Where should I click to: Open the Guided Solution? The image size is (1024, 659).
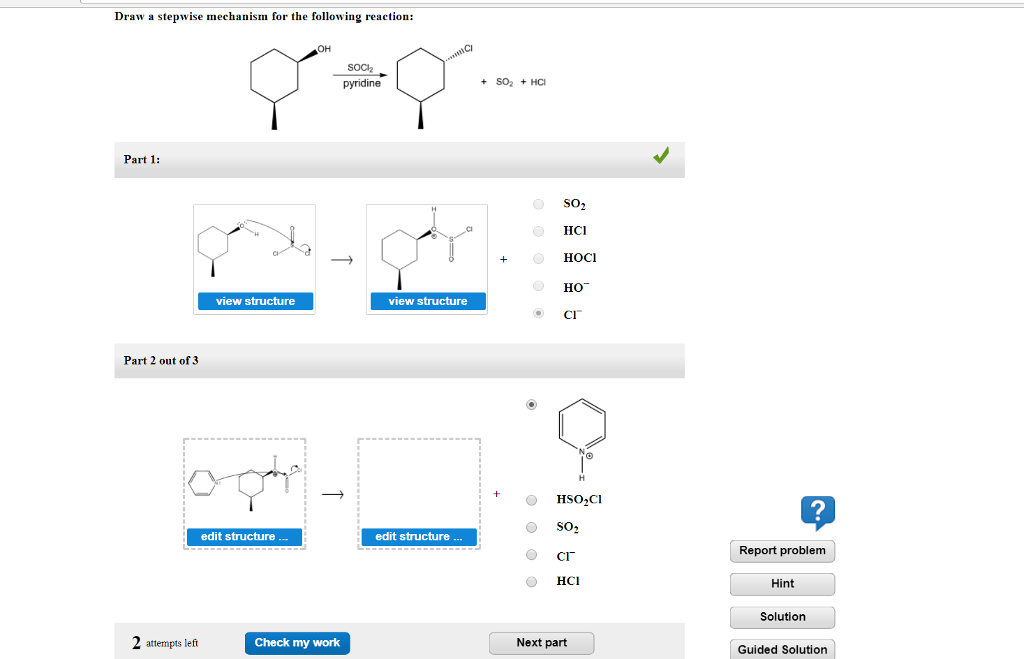point(781,649)
